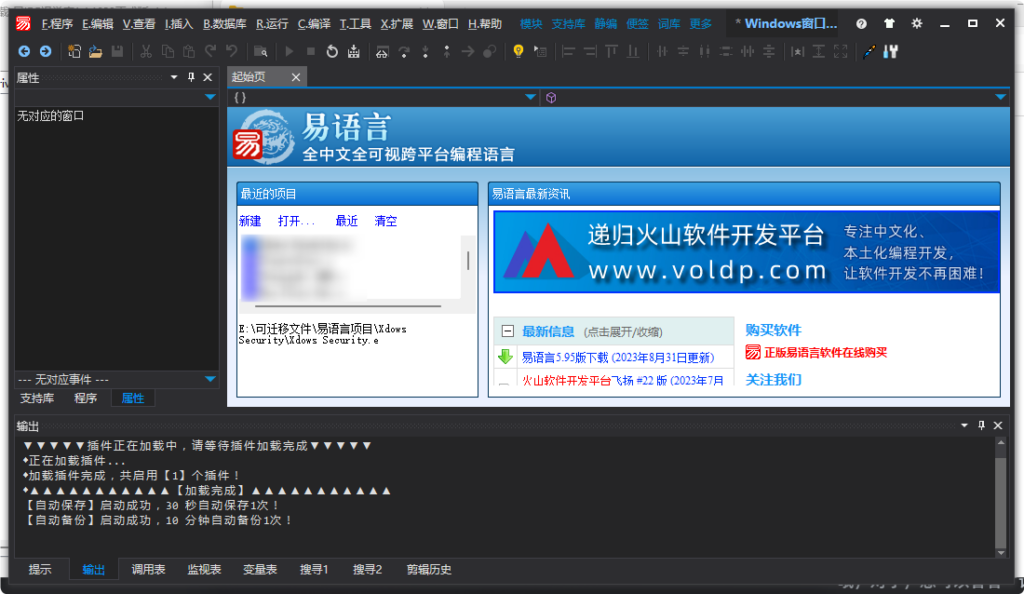This screenshot has width=1024, height=594.
Task: Click the output scrollbar down arrow
Action: (x=1000, y=552)
